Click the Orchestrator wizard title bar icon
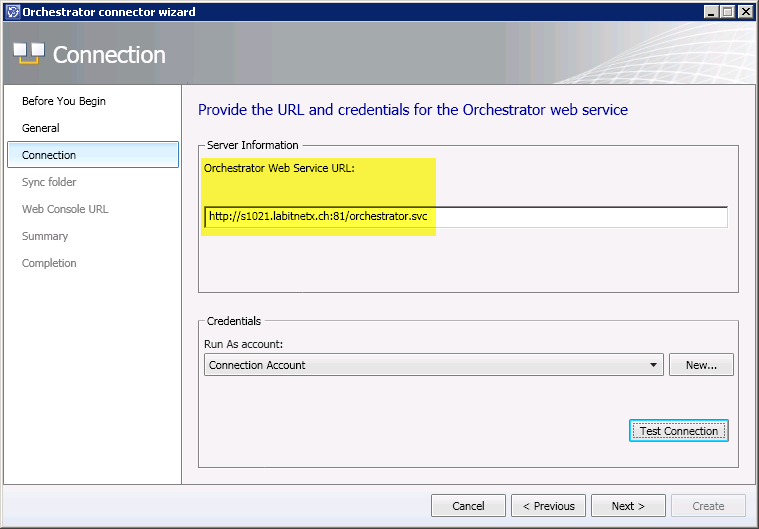This screenshot has width=759, height=529. pyautogui.click(x=11, y=12)
